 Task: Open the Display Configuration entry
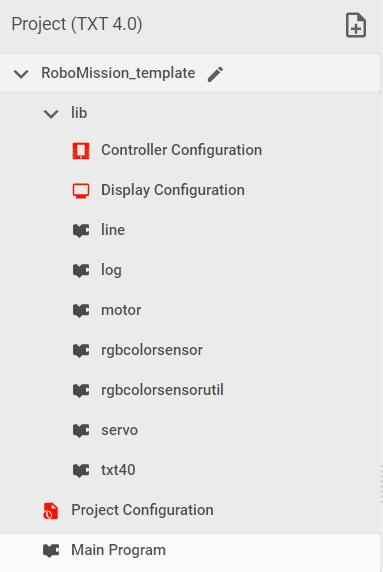point(173,190)
